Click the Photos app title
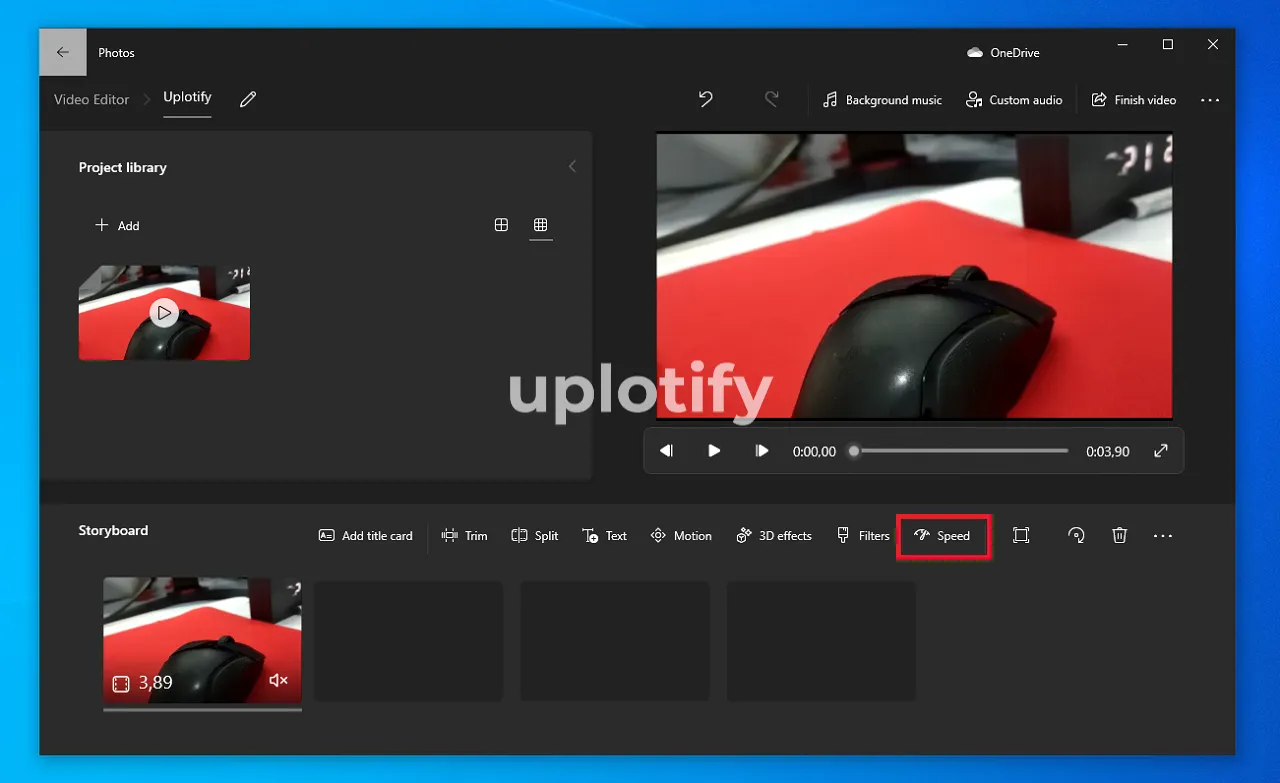The image size is (1280, 783). coord(116,53)
